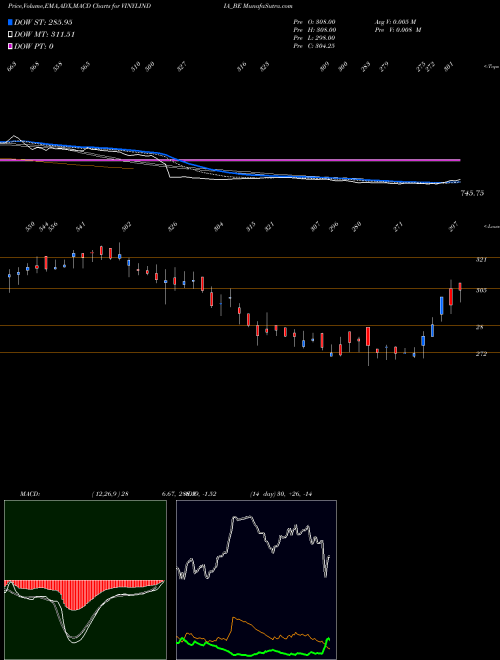
Task: Click the '(12,26,9) 28' MACD parameters text
Action: pyautogui.click(x=110, y=494)
